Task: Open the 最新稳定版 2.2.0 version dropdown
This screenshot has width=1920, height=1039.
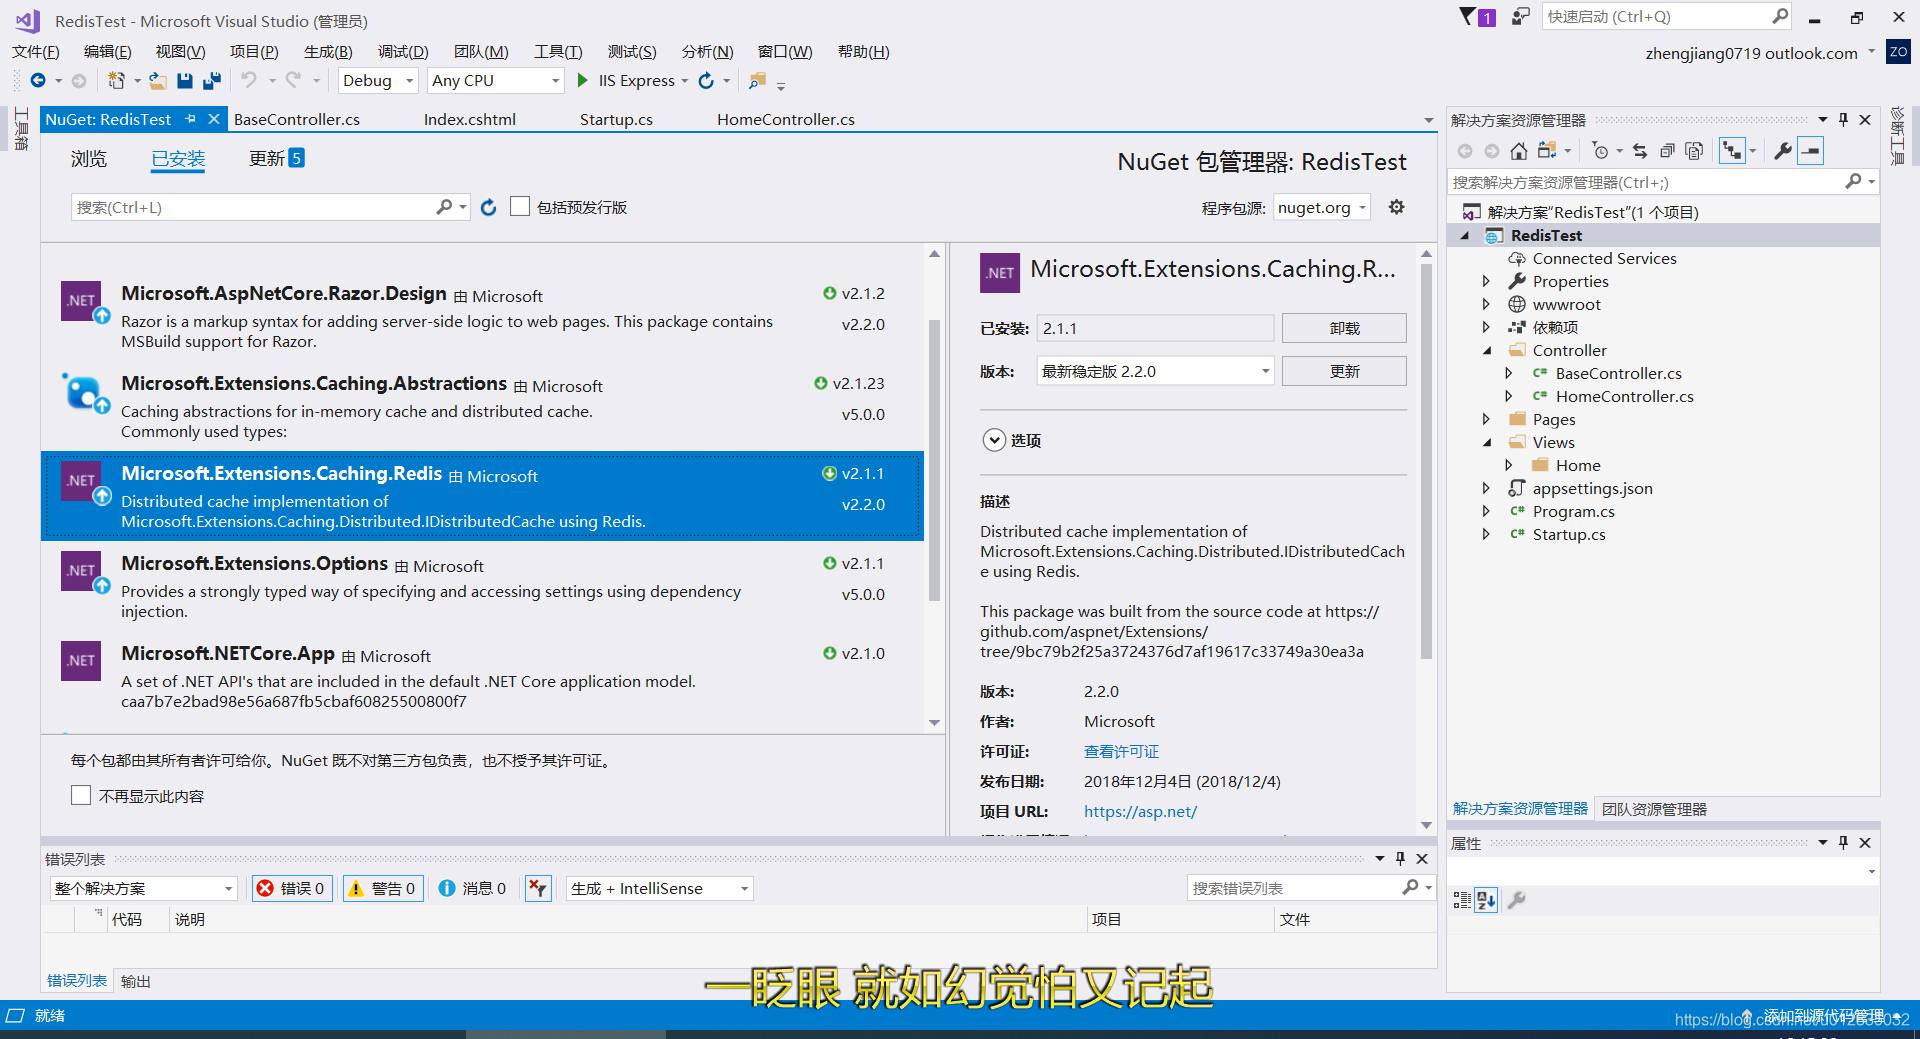Action: tap(1155, 371)
